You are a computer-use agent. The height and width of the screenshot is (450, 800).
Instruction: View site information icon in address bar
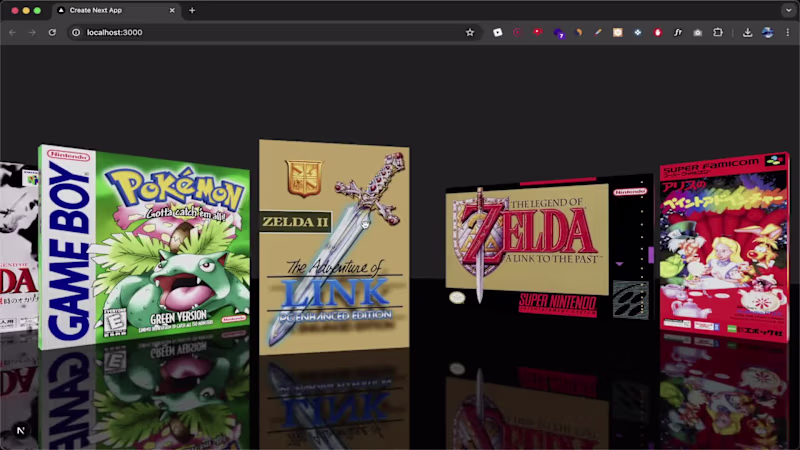[76, 32]
